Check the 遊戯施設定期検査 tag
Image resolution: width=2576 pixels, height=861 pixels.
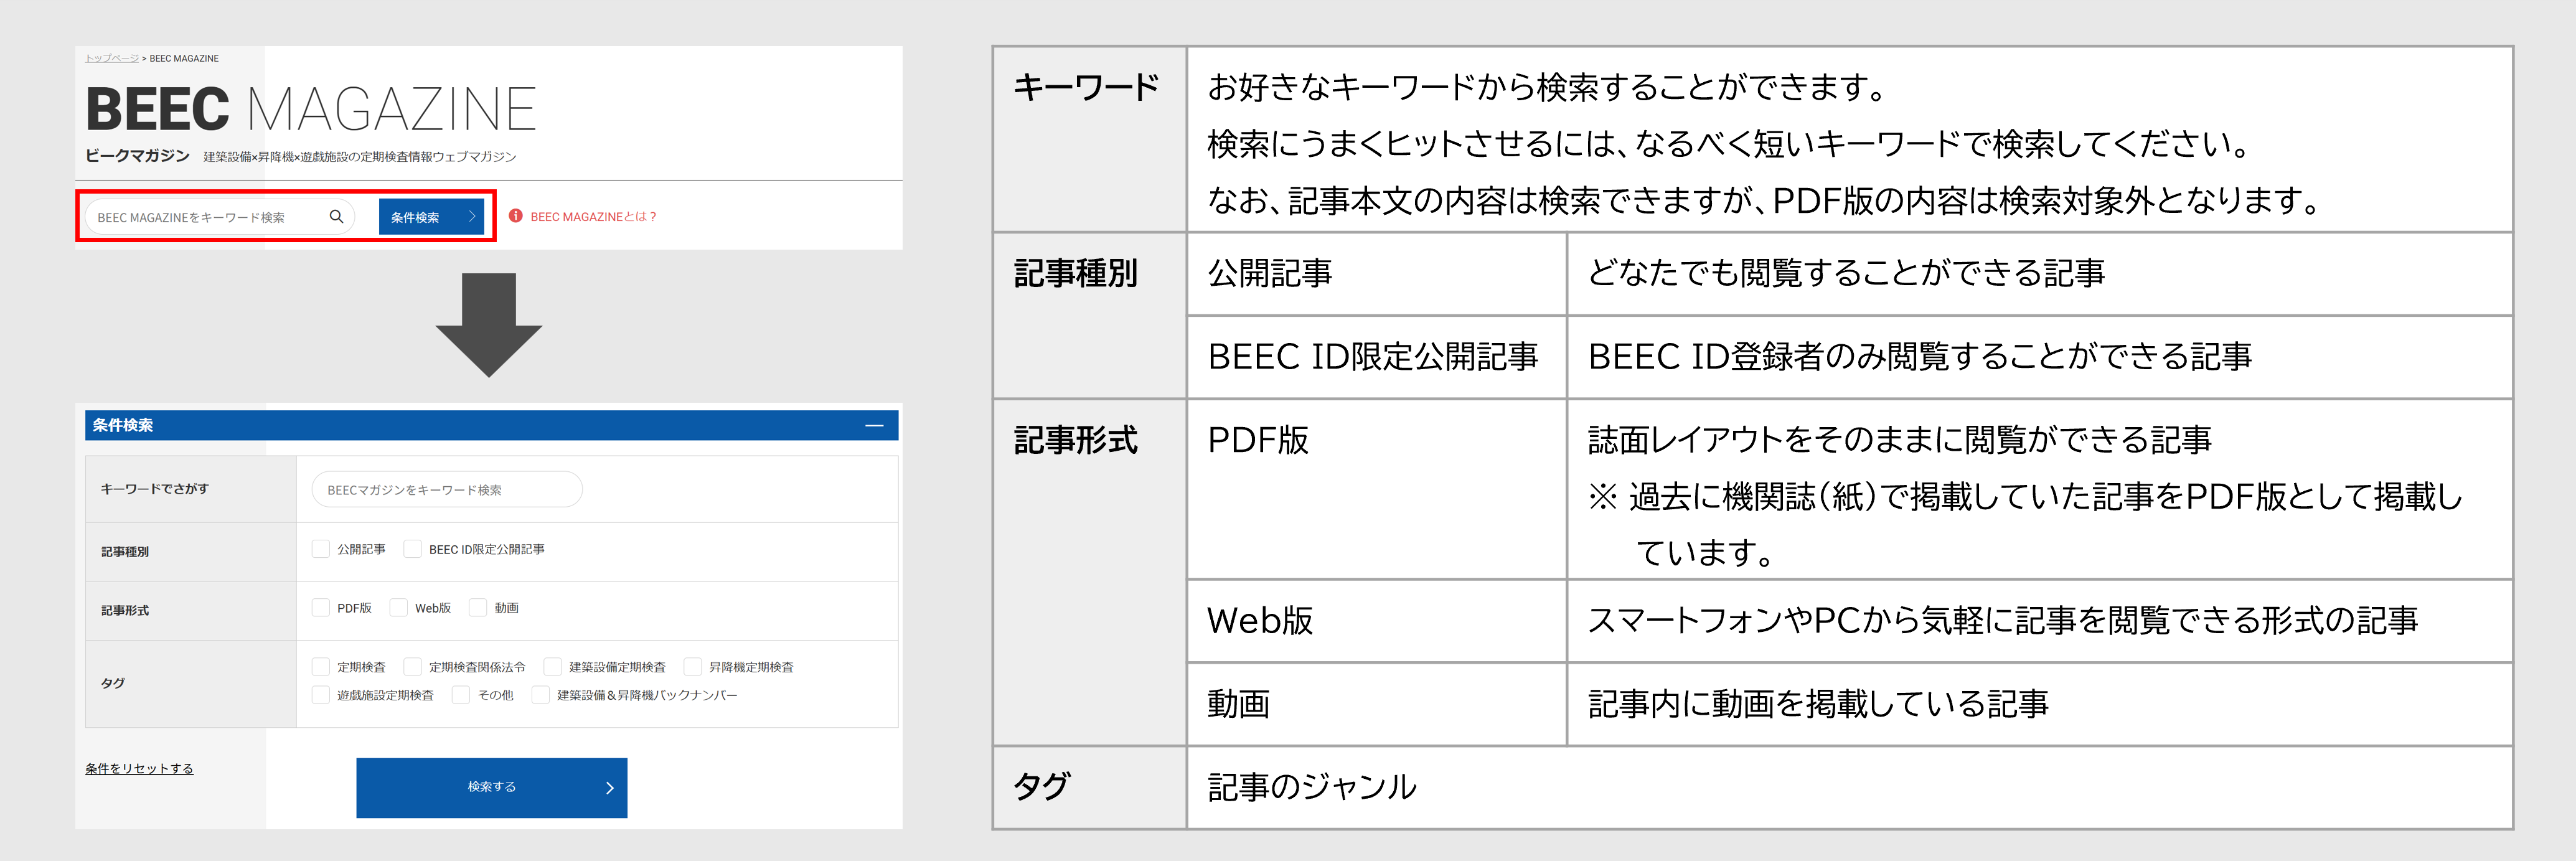[x=321, y=695]
